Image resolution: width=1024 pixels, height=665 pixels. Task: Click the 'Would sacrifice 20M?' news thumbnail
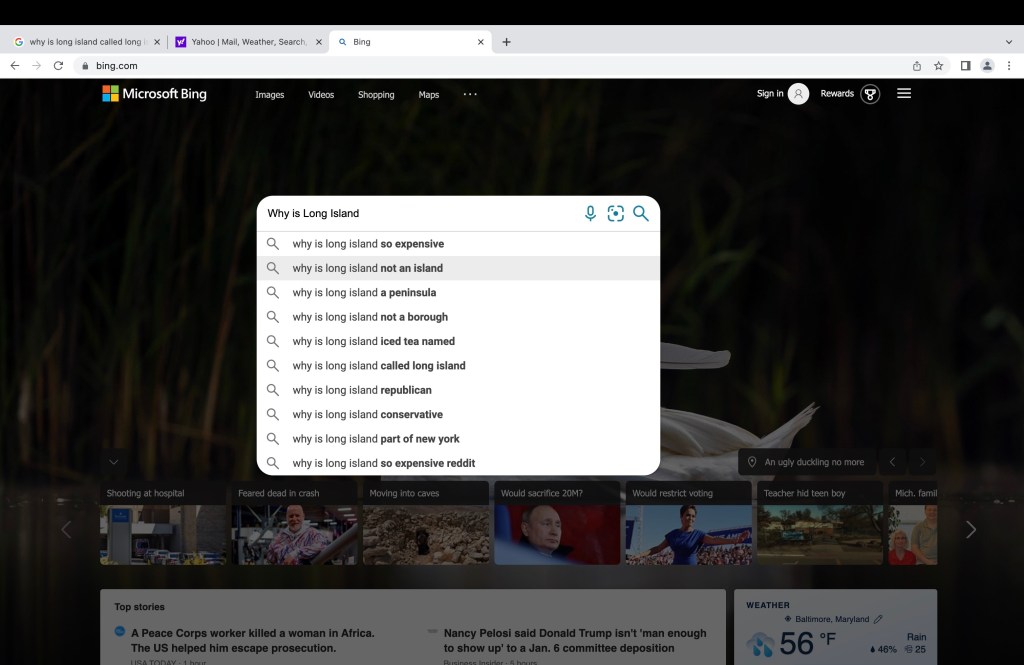556,523
